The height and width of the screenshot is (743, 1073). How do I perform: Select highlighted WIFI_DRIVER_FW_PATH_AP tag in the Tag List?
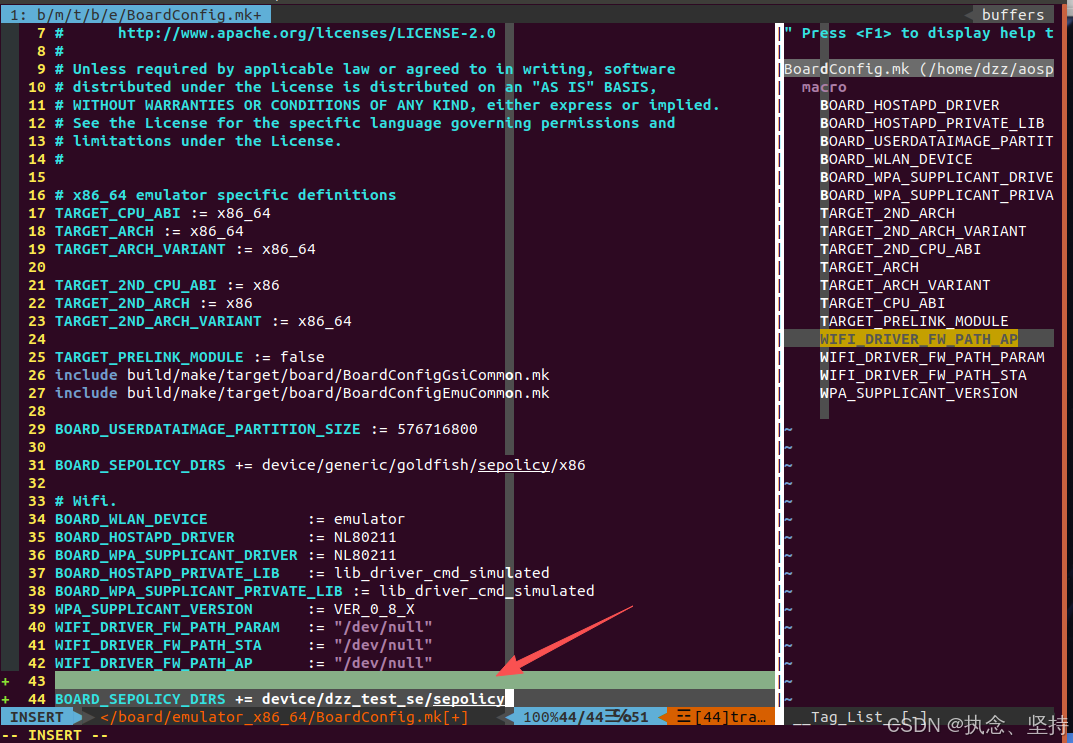[918, 339]
